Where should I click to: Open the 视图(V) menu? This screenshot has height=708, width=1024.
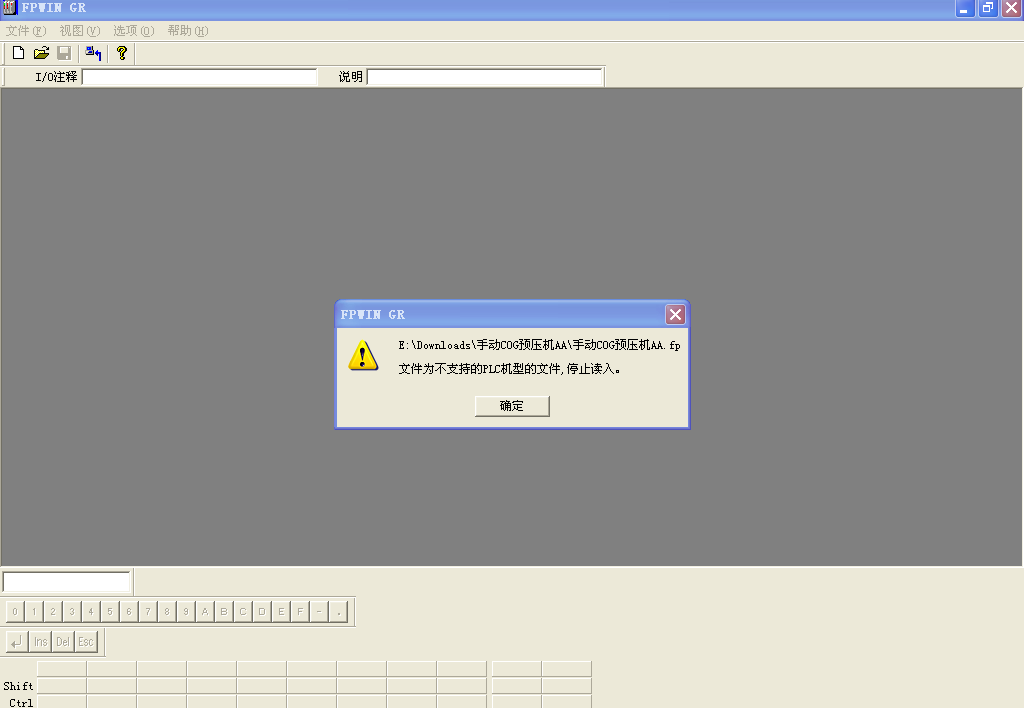(x=80, y=31)
